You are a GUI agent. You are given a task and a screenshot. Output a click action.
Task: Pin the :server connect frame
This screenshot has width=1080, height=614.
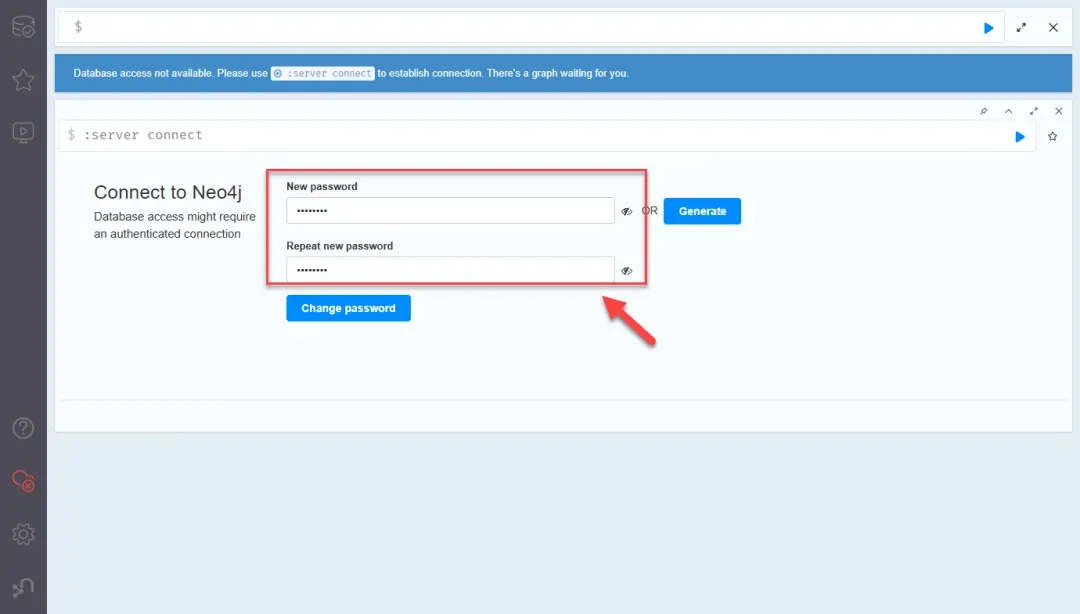click(984, 111)
